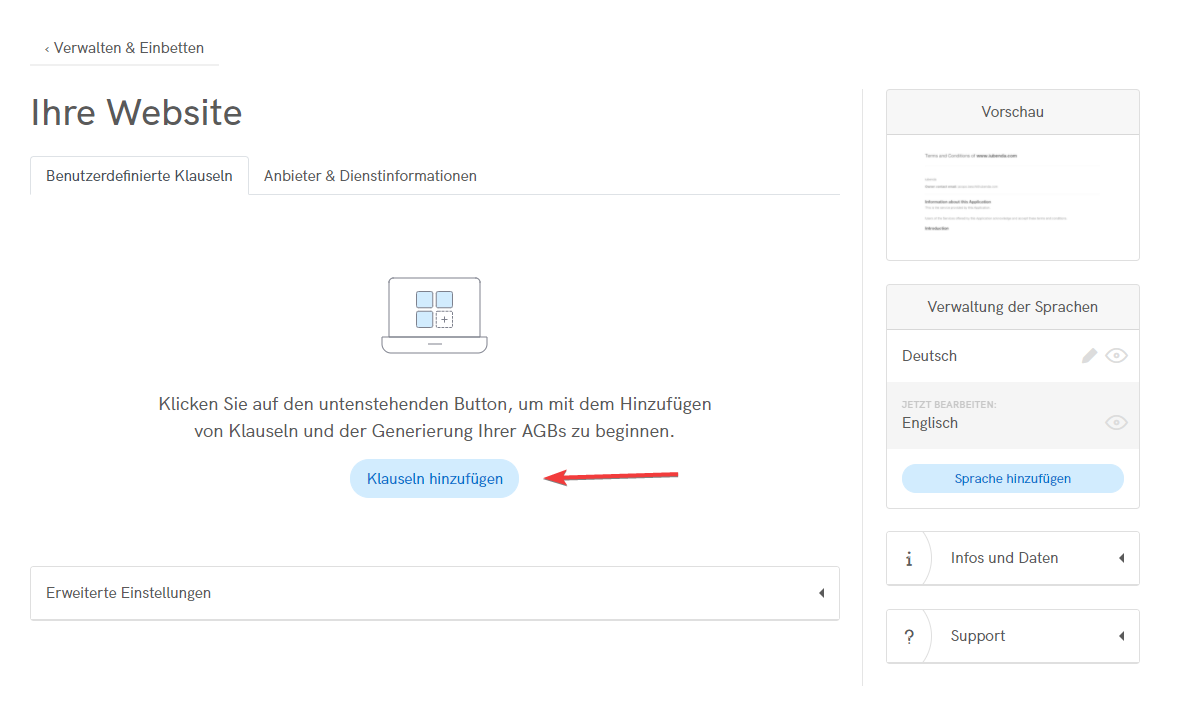
Task: Expand the Support panel arrow
Action: tap(1121, 636)
